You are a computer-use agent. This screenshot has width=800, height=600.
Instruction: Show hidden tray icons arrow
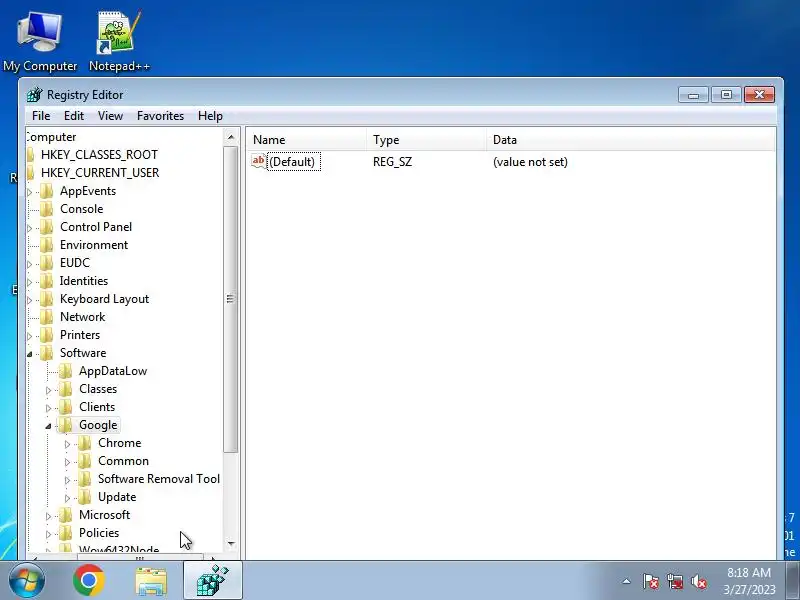point(627,581)
